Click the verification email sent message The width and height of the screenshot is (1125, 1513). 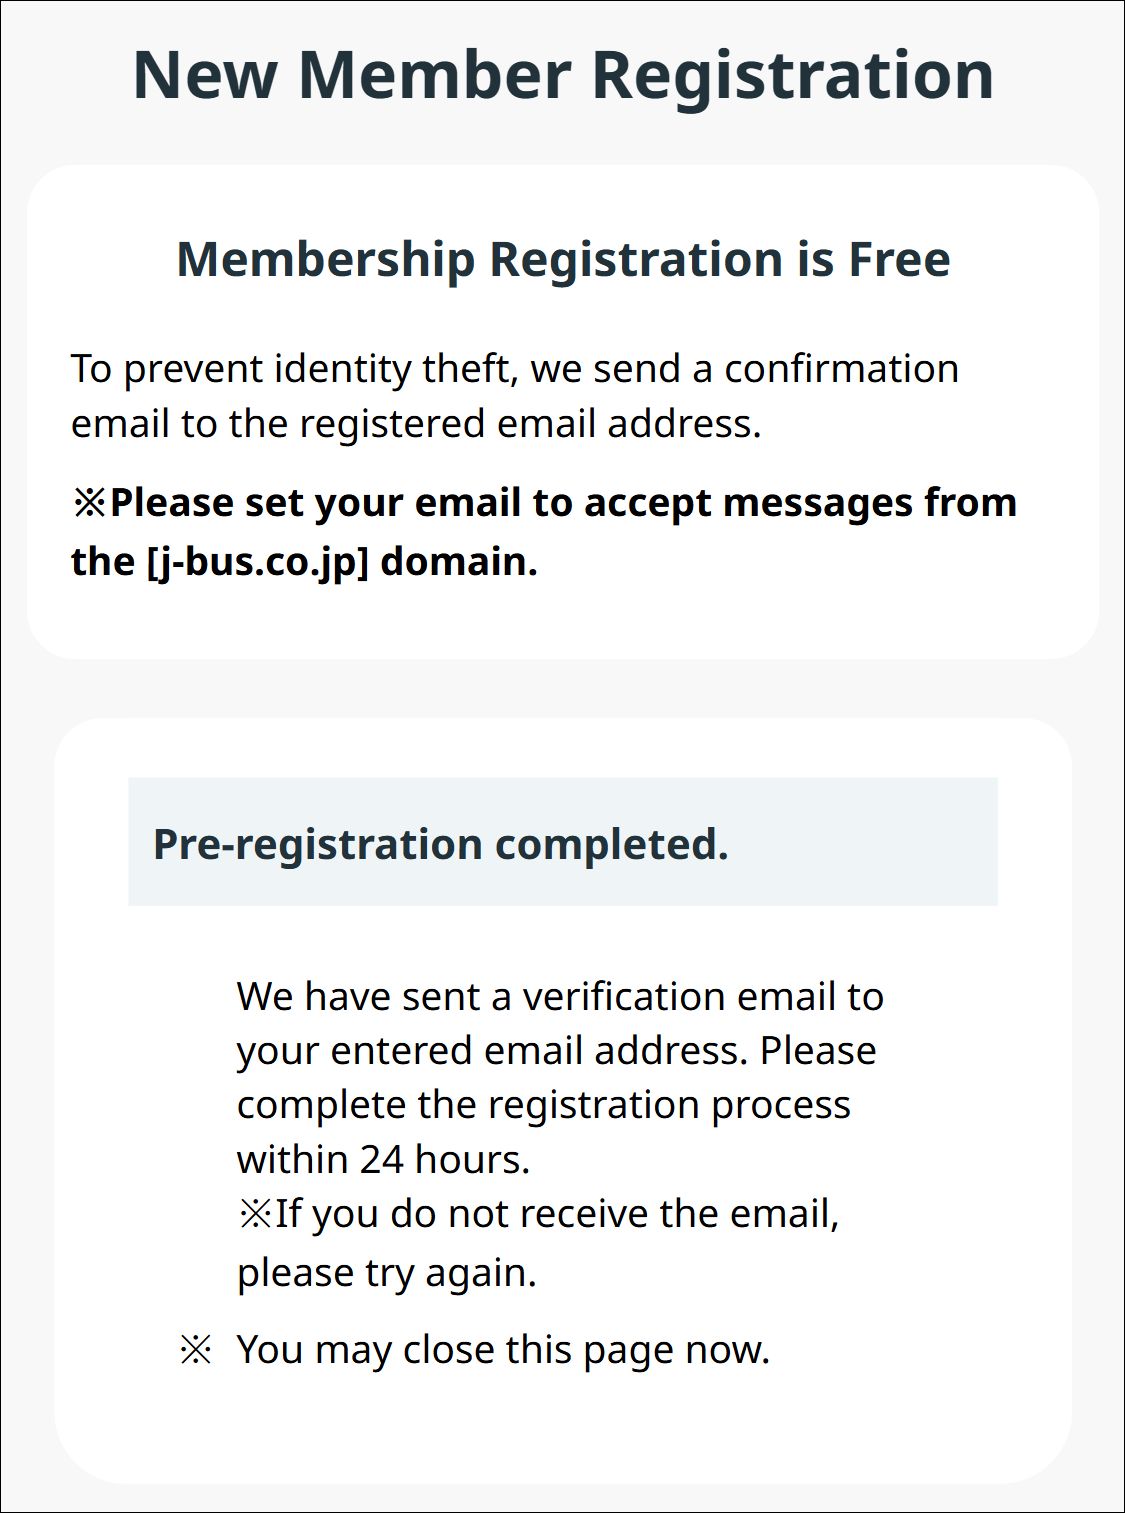pyautogui.click(x=560, y=1078)
